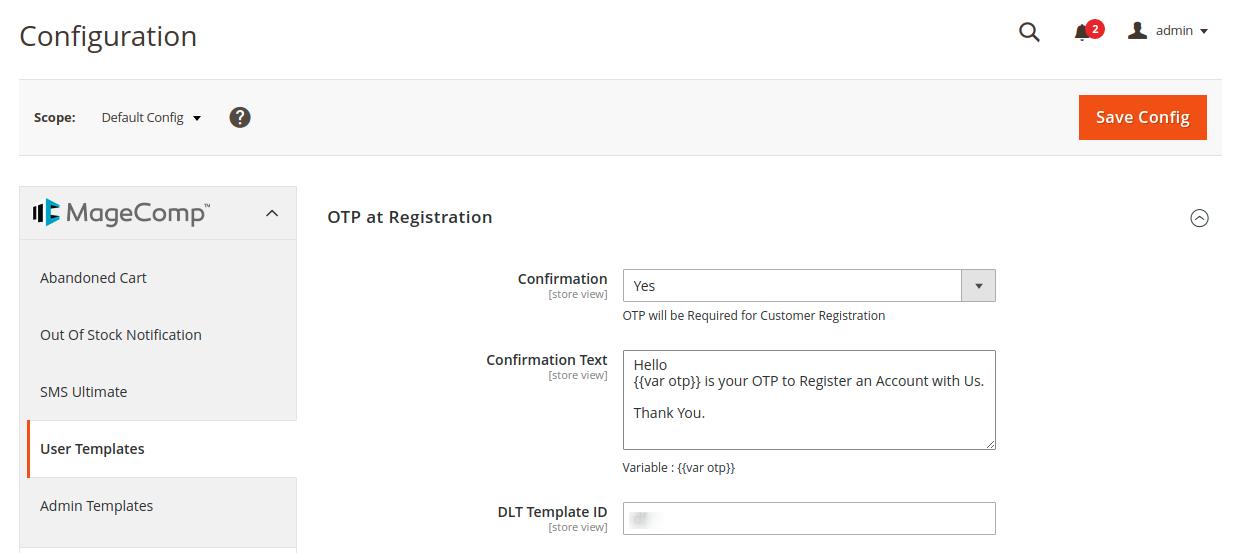Open the Default Config scope selector
The width and height of the screenshot is (1252, 553).
151,117
